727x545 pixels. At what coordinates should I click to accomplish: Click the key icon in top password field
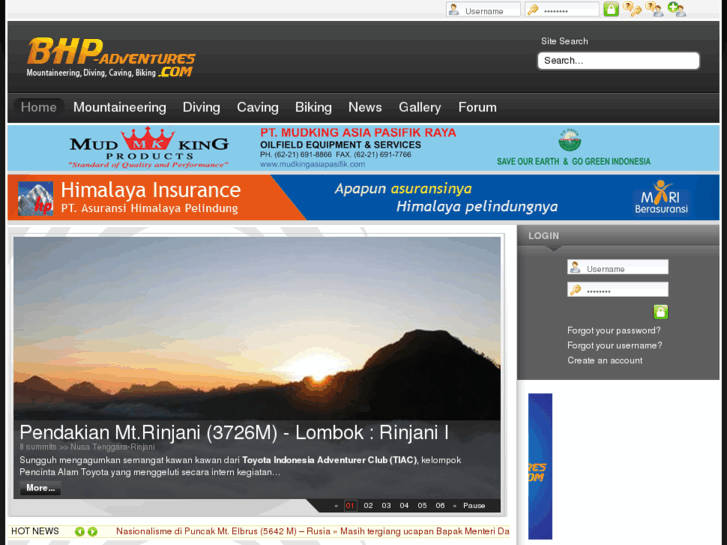(533, 9)
